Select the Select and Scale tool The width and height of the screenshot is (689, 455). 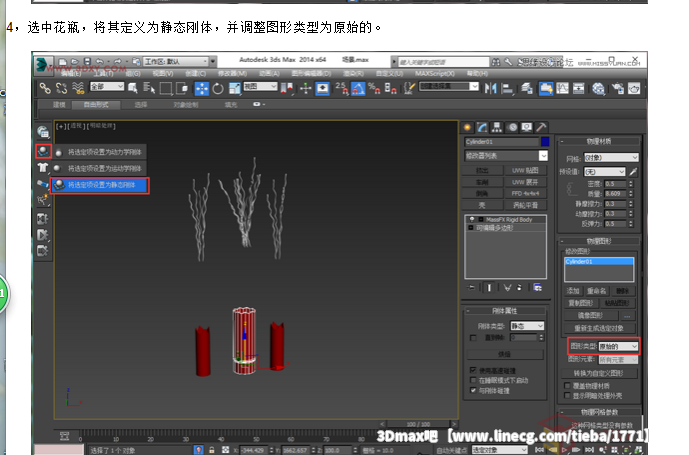coord(234,88)
